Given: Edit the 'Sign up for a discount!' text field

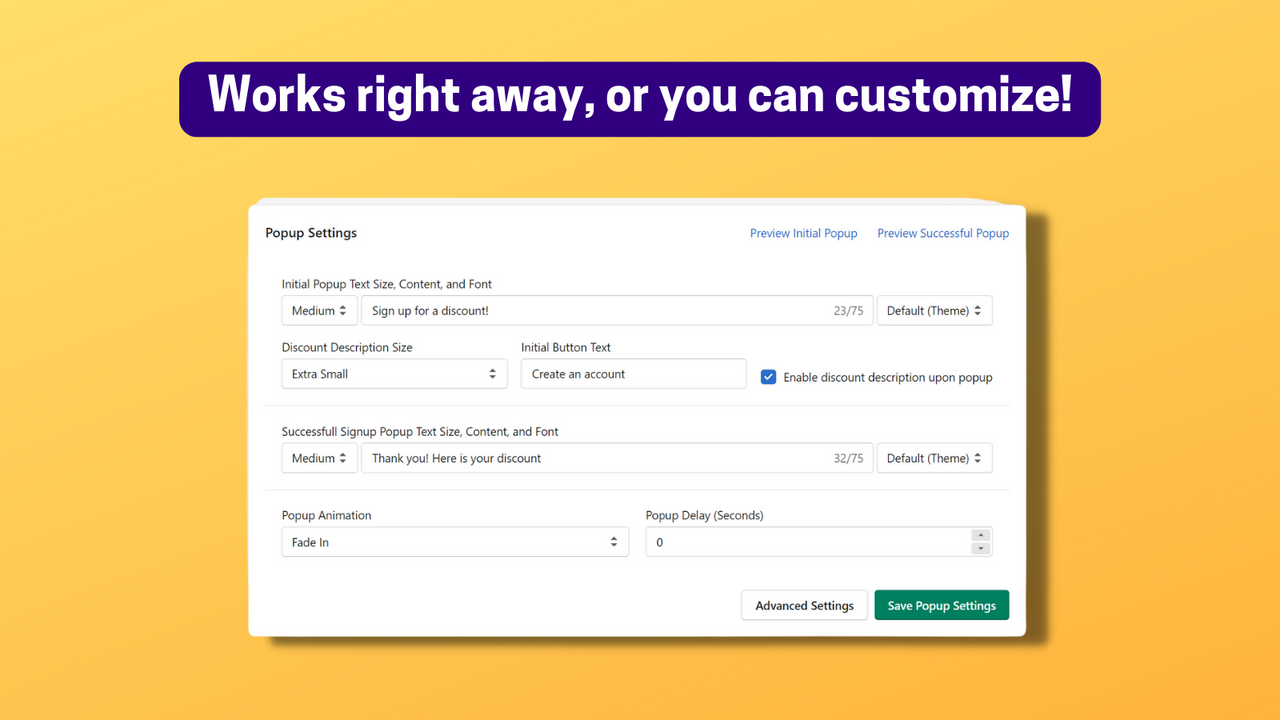Looking at the screenshot, I should pos(617,311).
